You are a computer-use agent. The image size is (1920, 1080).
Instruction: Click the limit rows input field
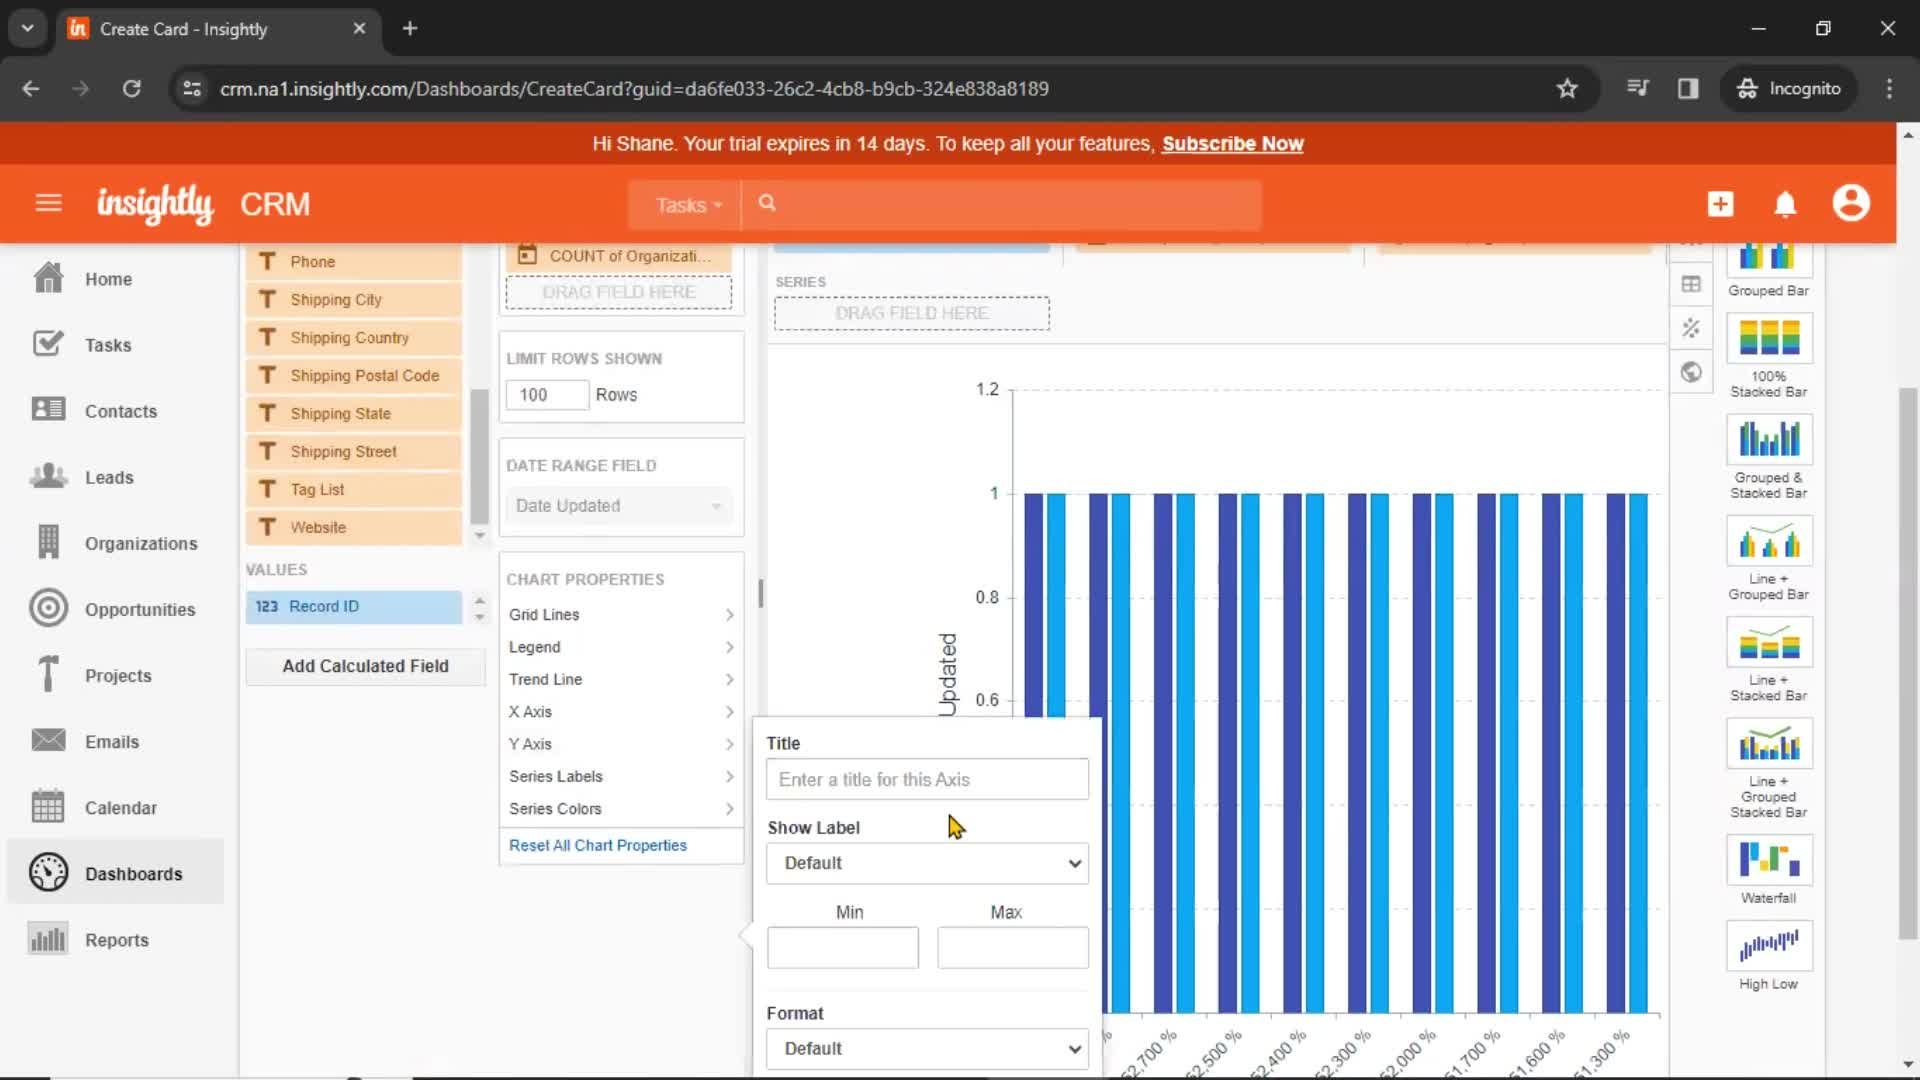547,395
